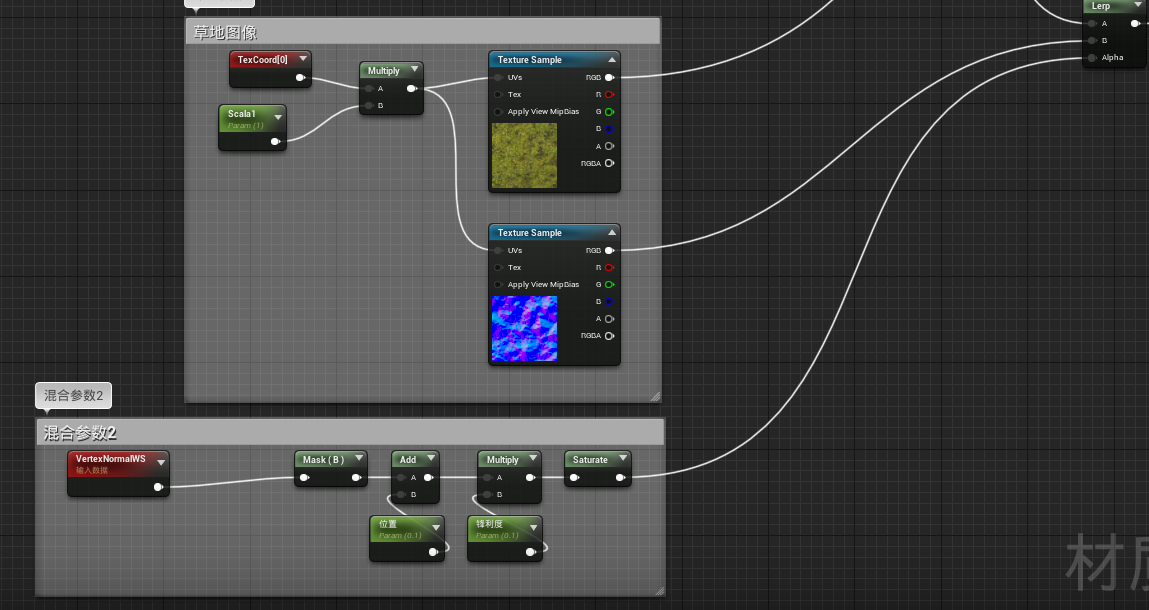Expand Saturate node dropdown arrow

coord(622,458)
